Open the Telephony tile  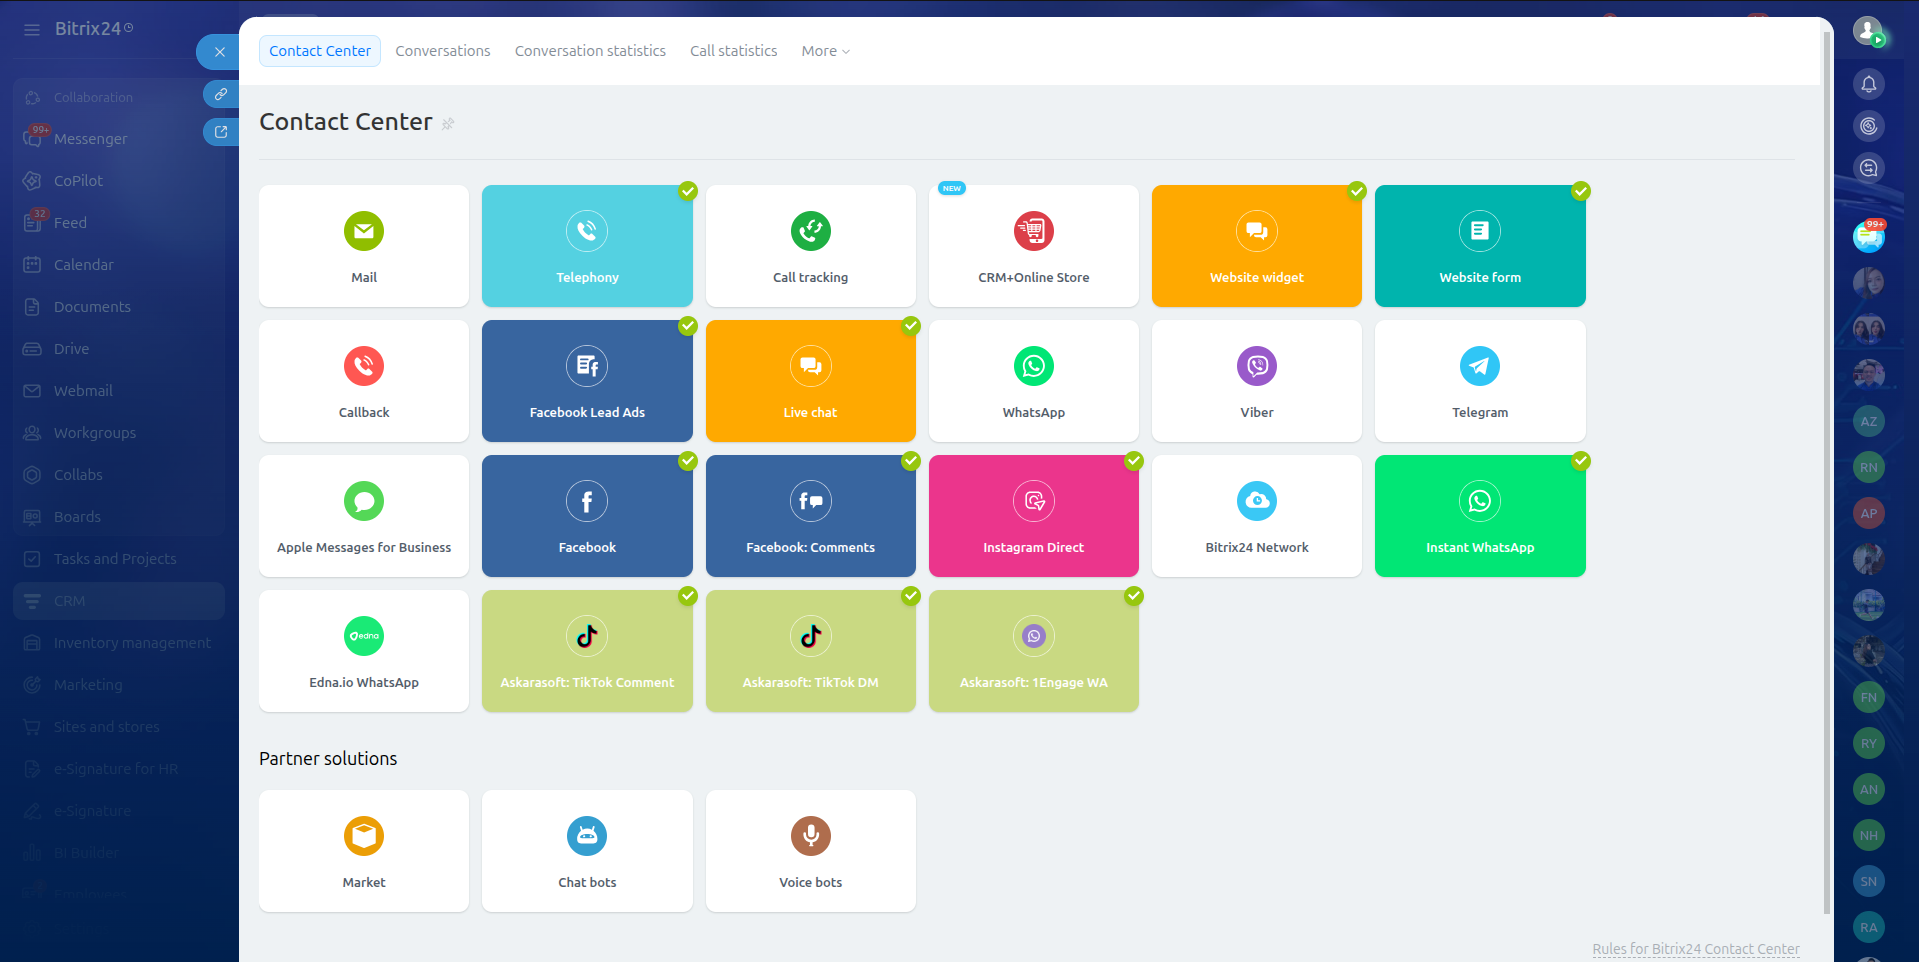coord(587,246)
